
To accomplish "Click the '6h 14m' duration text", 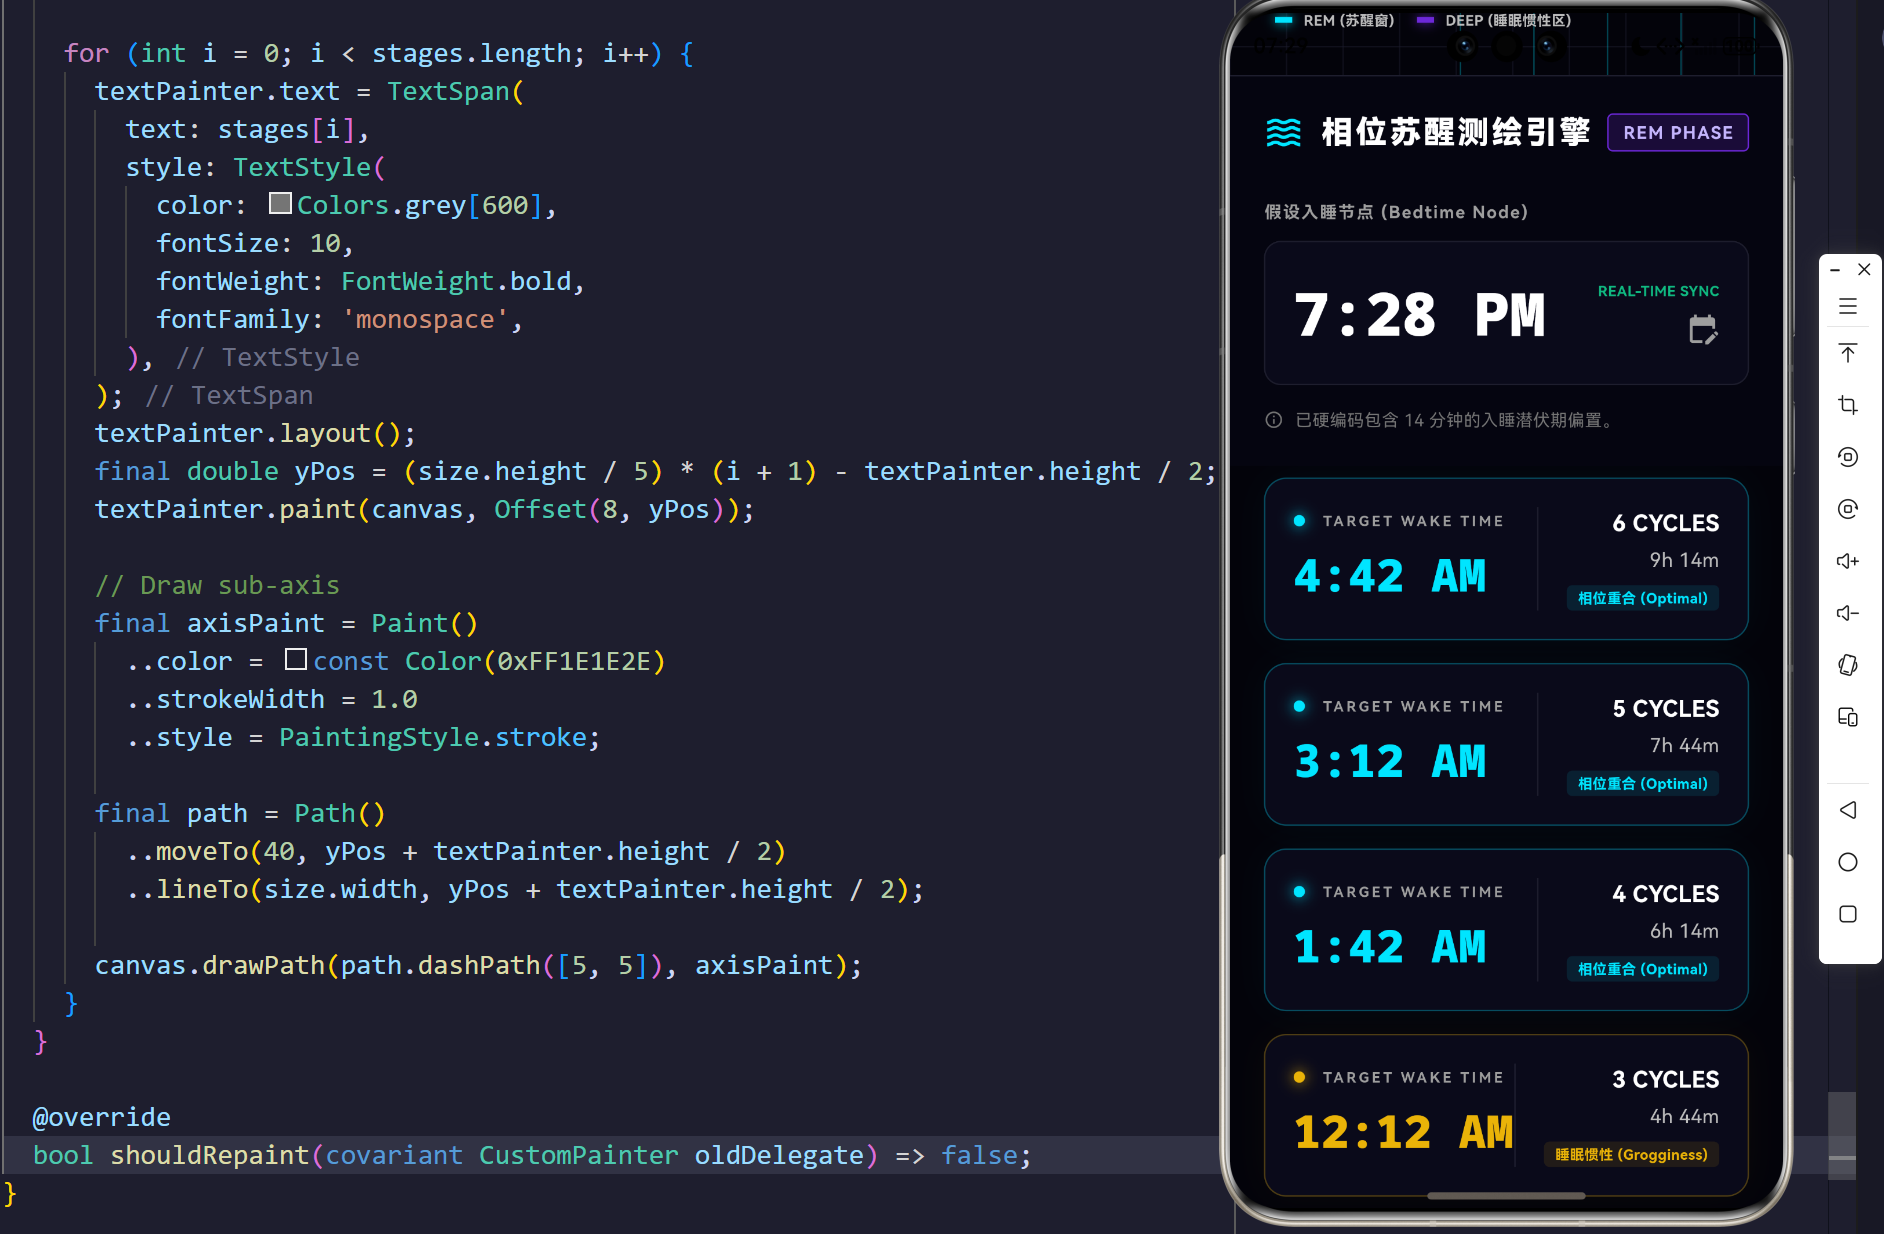I will (x=1684, y=931).
